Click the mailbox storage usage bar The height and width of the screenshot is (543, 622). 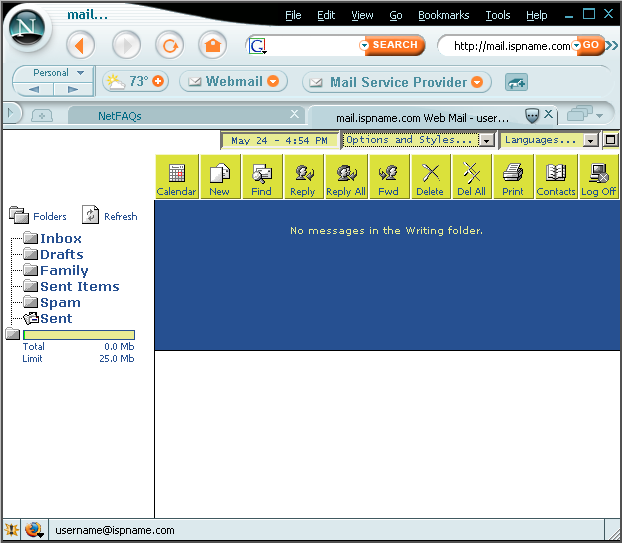tap(79, 335)
